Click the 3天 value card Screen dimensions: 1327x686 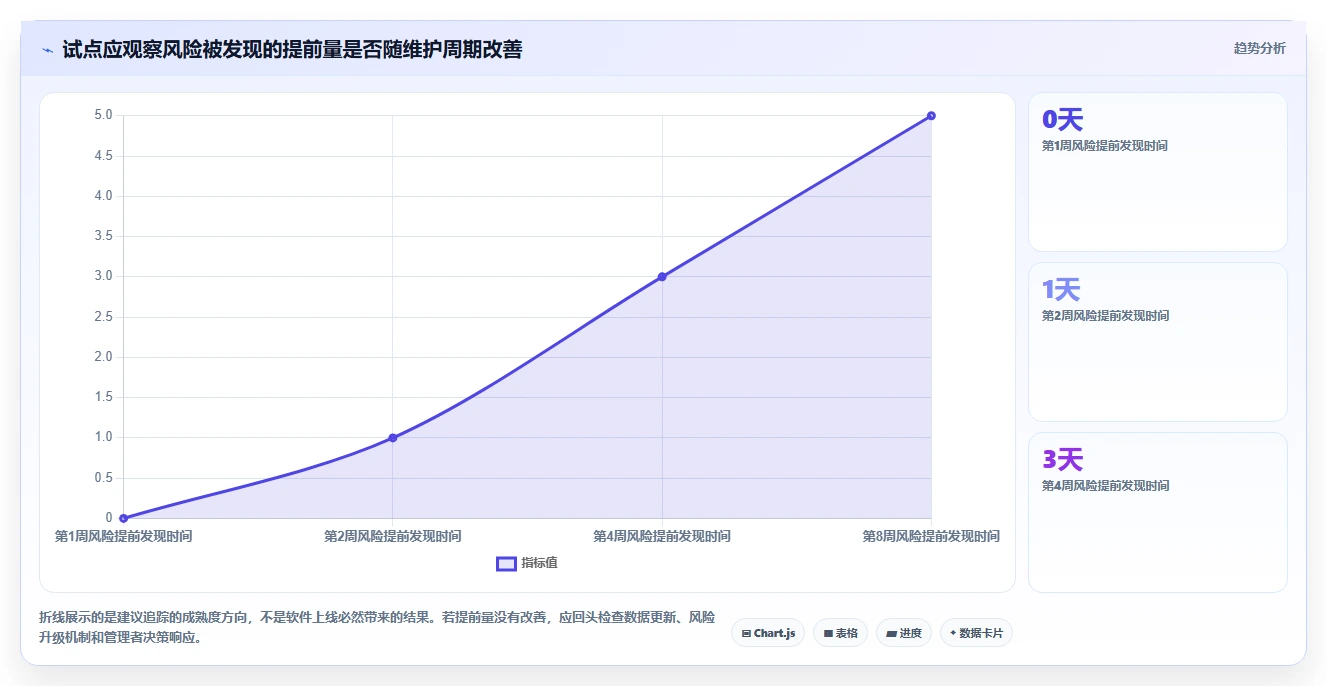pyautogui.click(x=1158, y=512)
